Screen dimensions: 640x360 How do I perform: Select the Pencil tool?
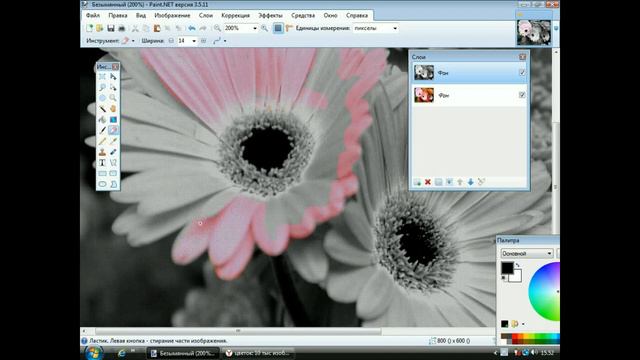click(102, 141)
